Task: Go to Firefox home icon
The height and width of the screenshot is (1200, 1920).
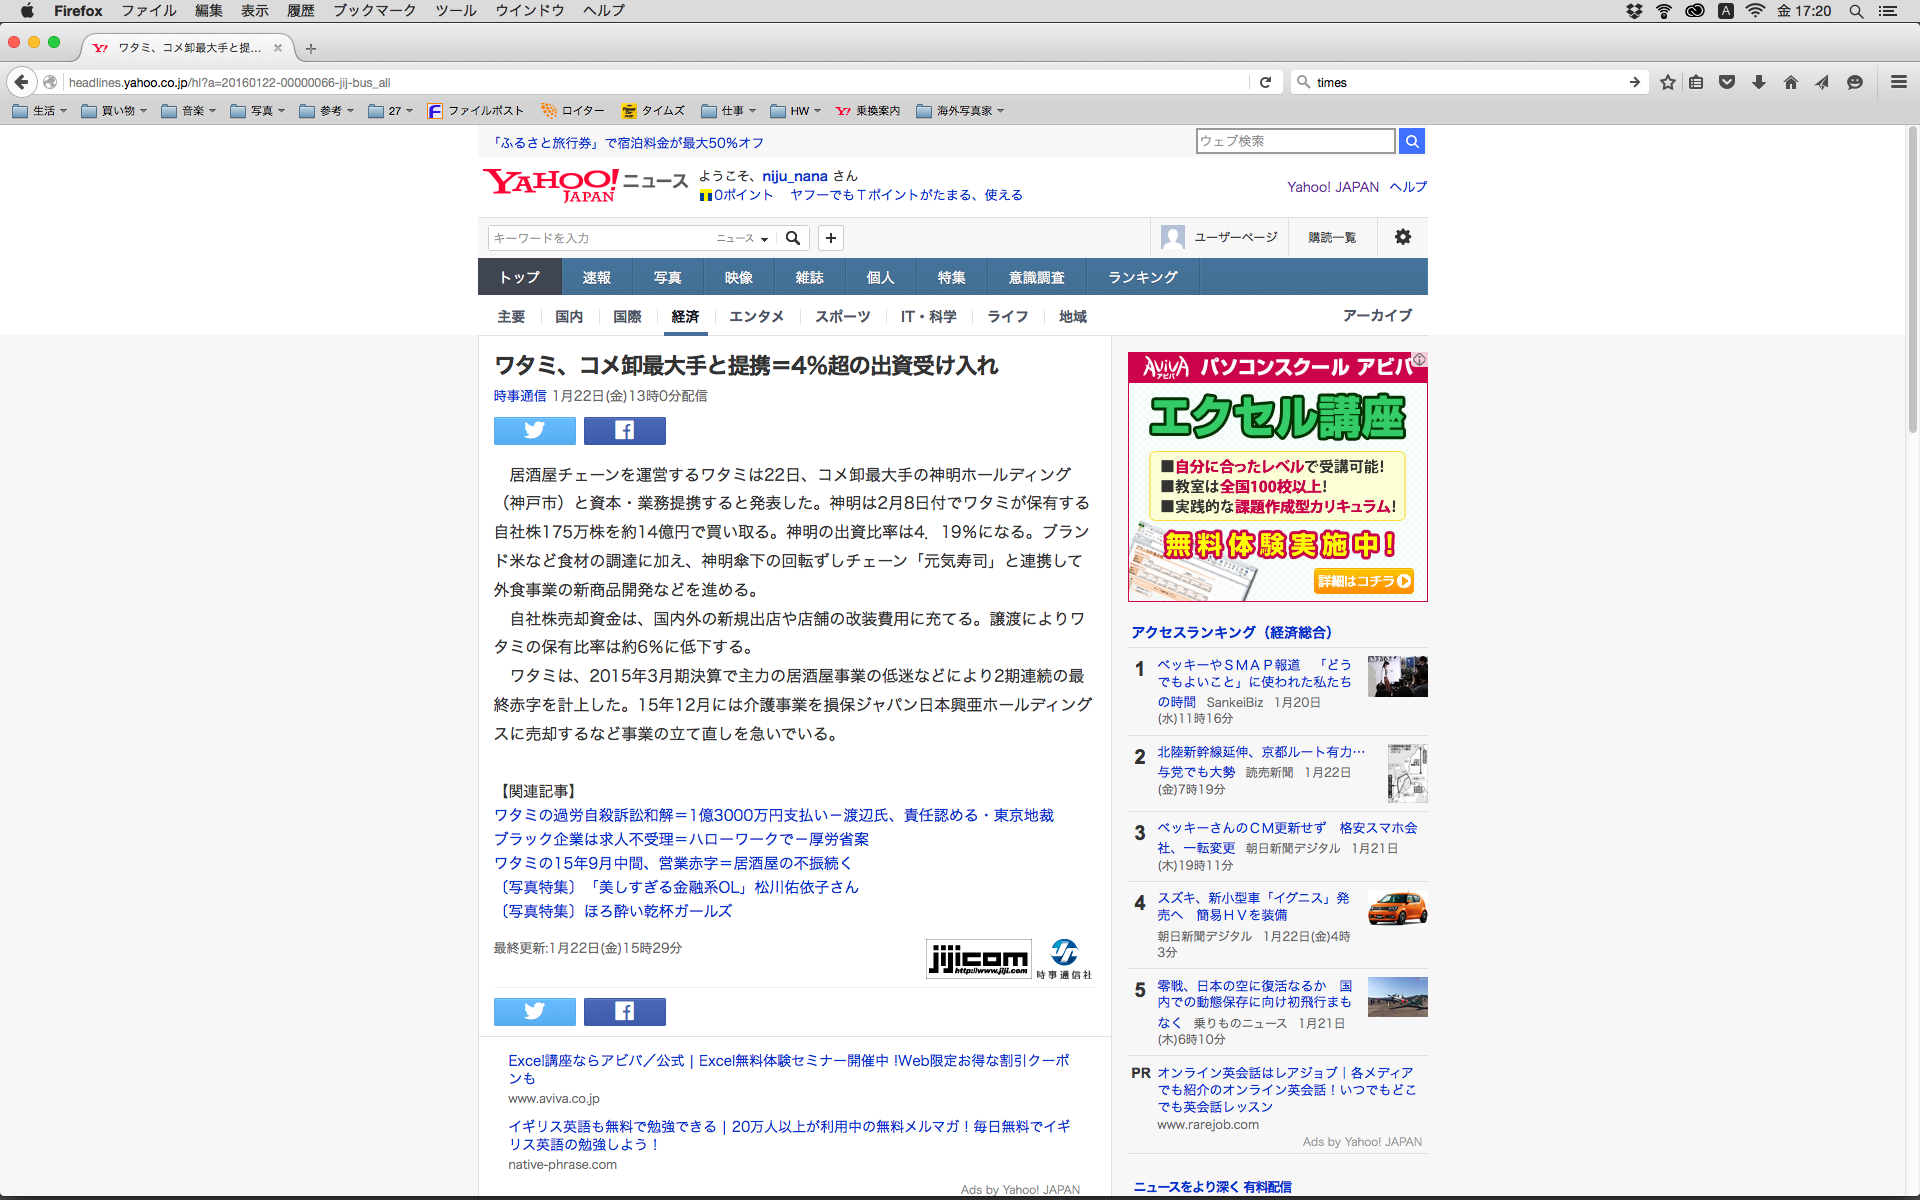Action: pyautogui.click(x=1790, y=82)
